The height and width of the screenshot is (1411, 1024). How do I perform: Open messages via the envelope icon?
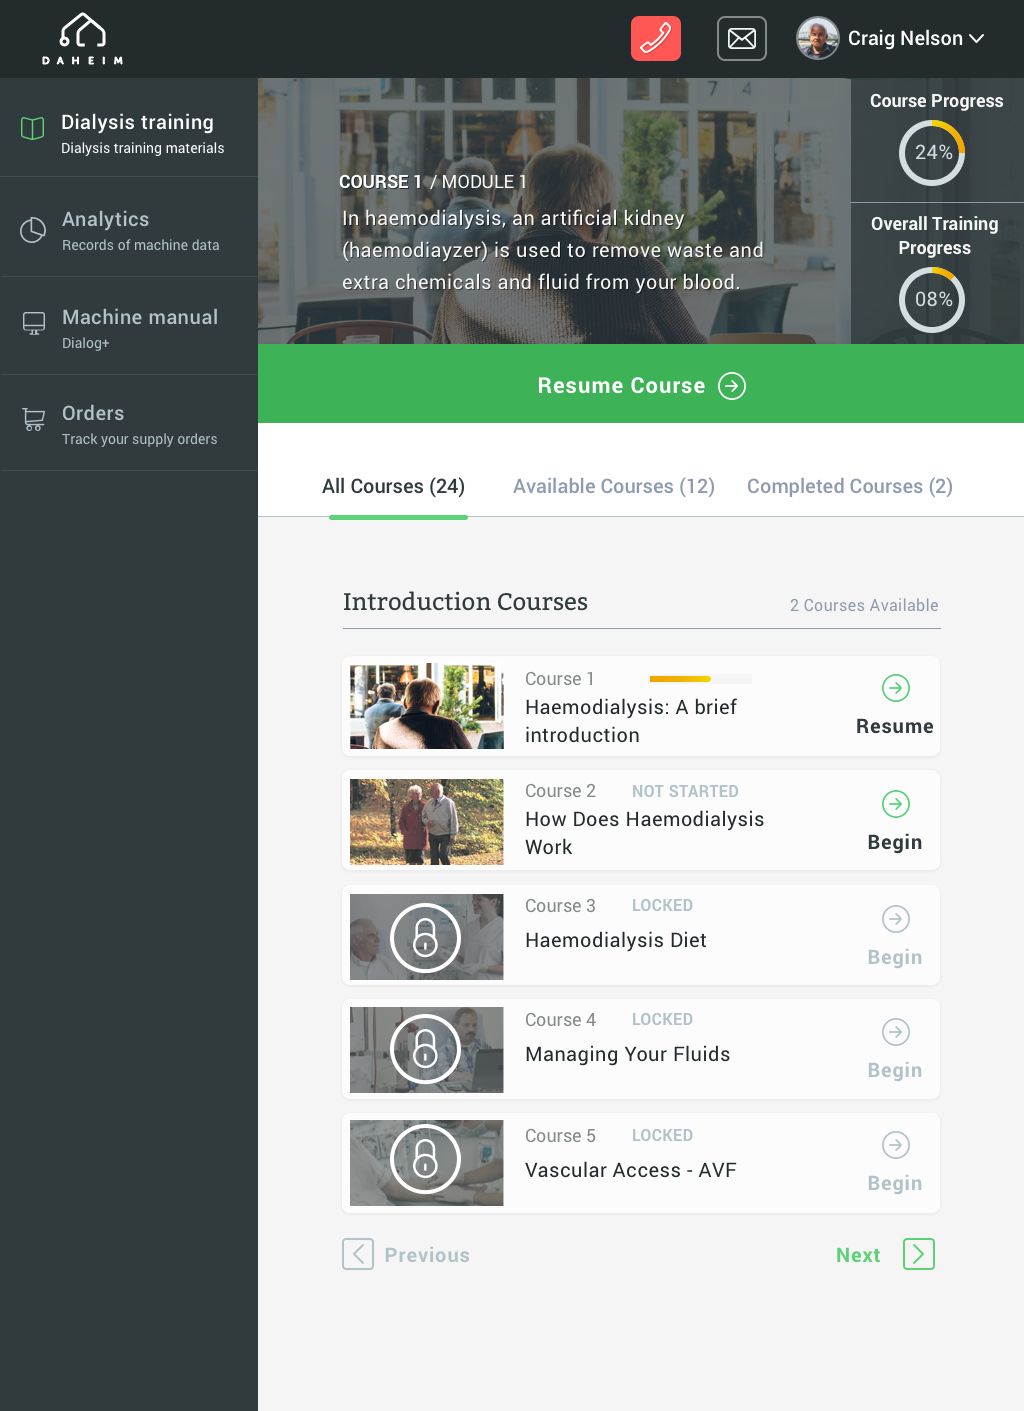(x=741, y=38)
